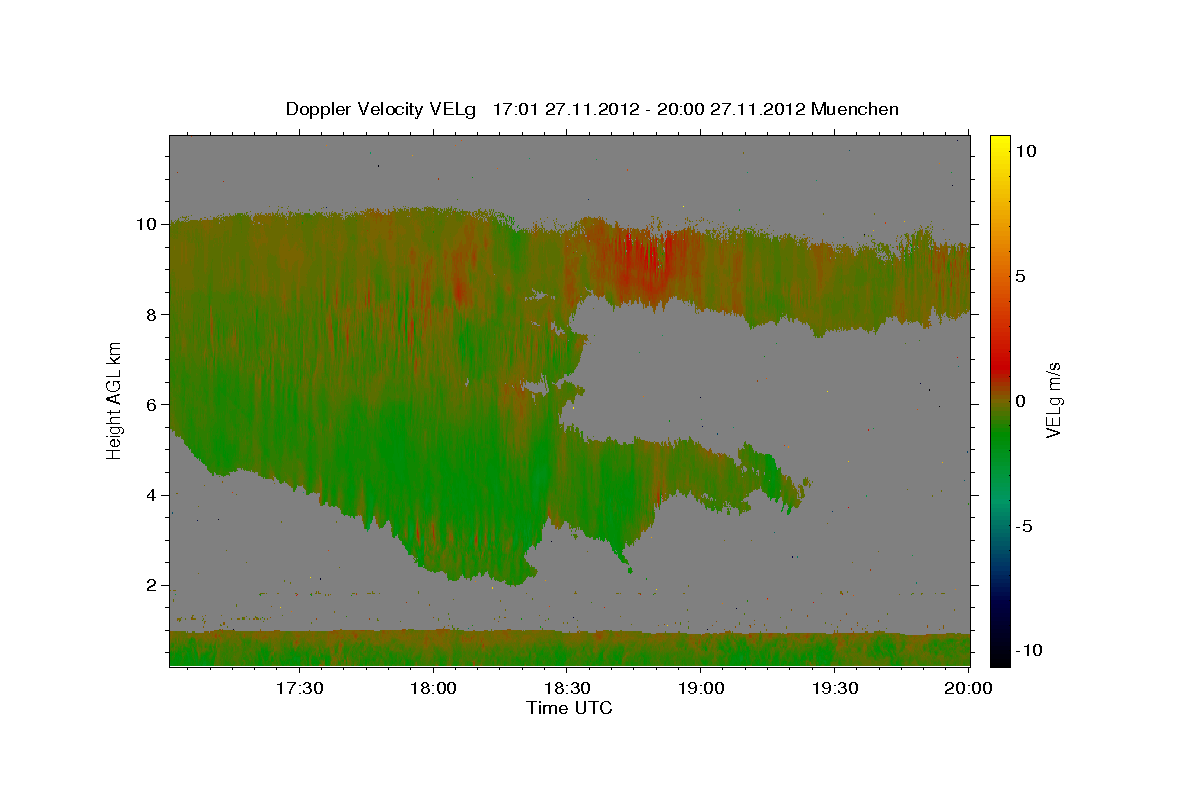Image resolution: width=1200 pixels, height=800 pixels.
Task: Click the 'VELg m/s' colorbar label
Action: [1053, 400]
